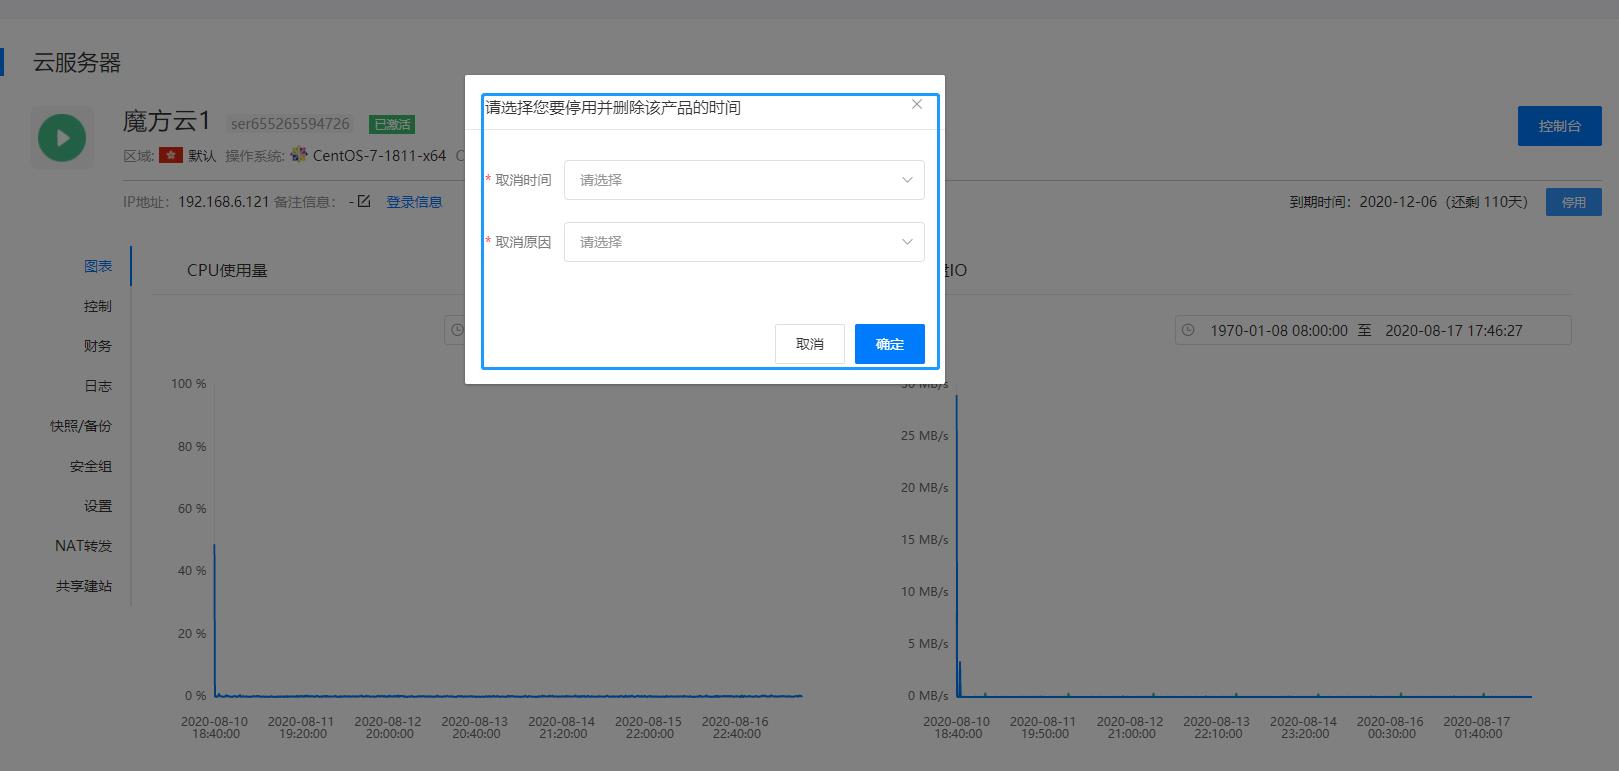Click the 控制台 button
Image resolution: width=1619 pixels, height=771 pixels.
pos(1559,126)
